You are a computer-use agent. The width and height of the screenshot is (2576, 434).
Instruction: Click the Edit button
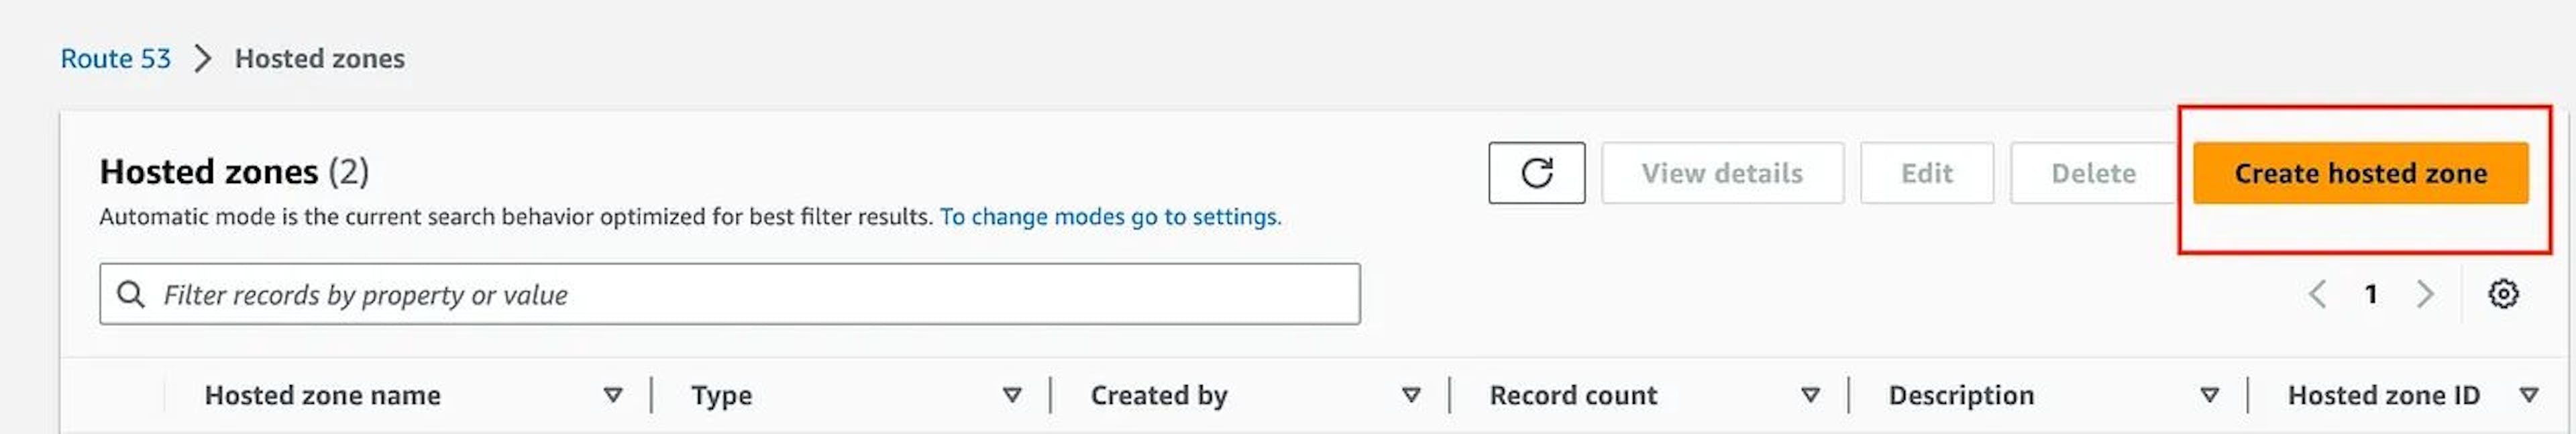(1925, 172)
